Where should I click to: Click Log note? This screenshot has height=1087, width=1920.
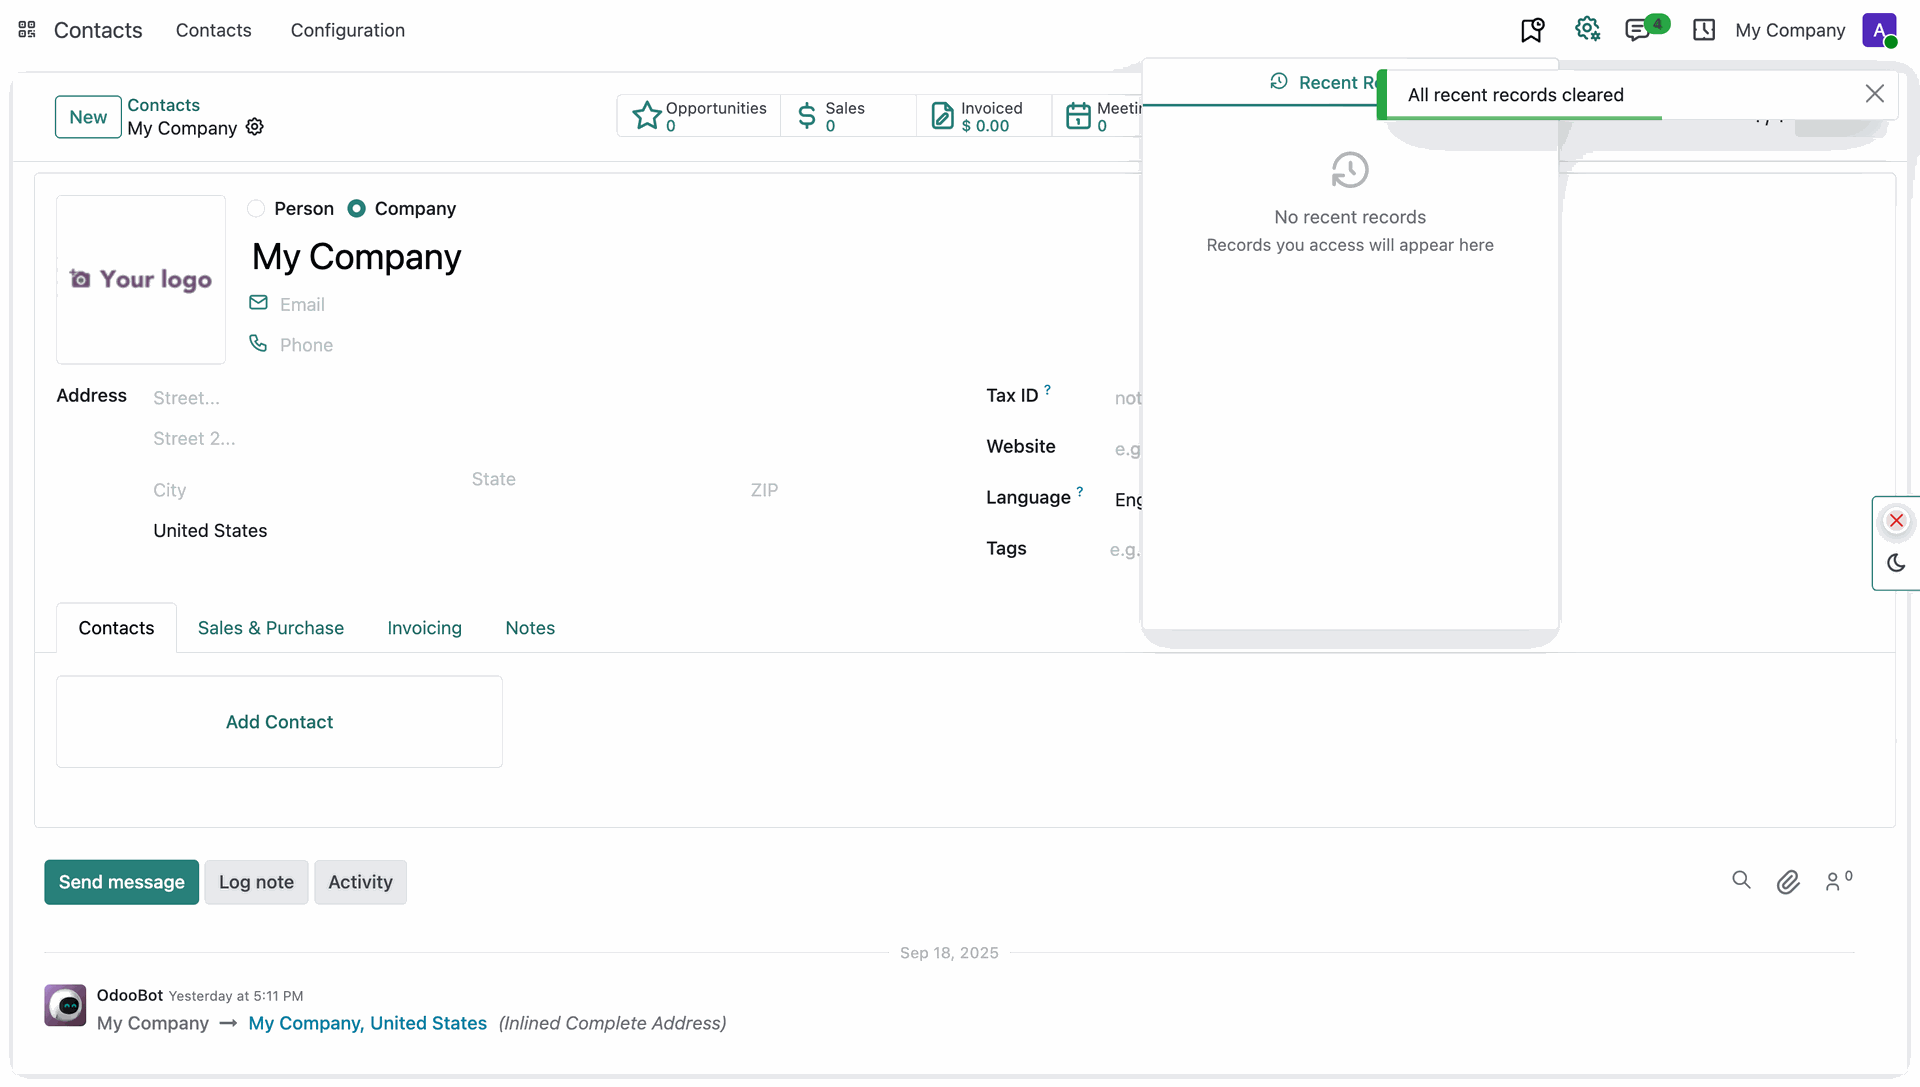pyautogui.click(x=256, y=882)
